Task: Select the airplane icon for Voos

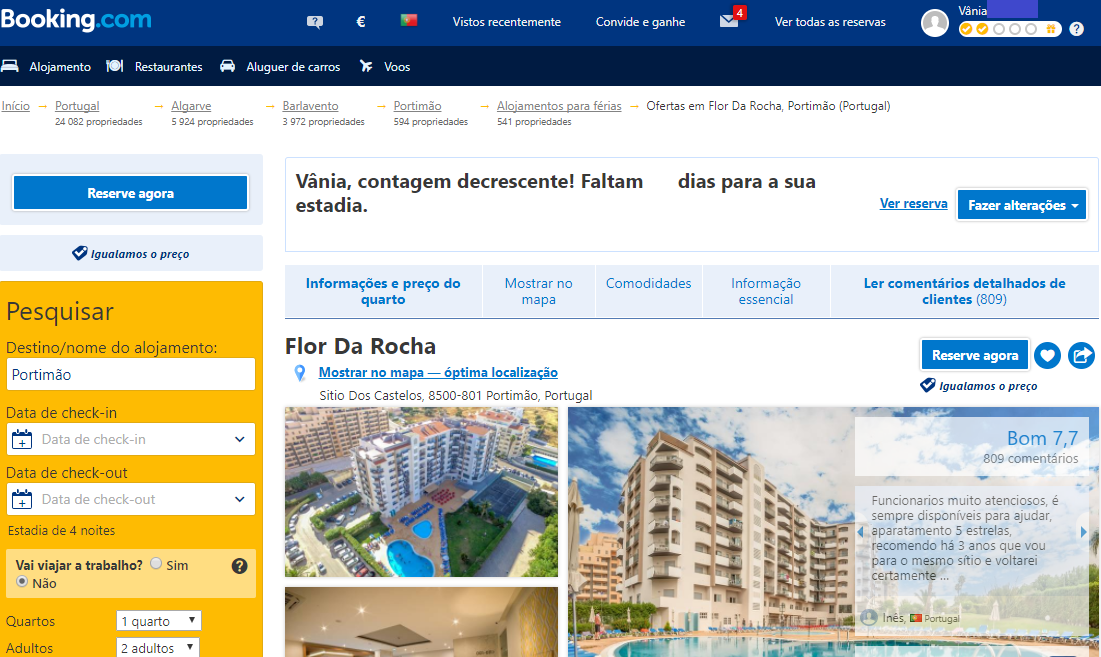Action: (367, 66)
